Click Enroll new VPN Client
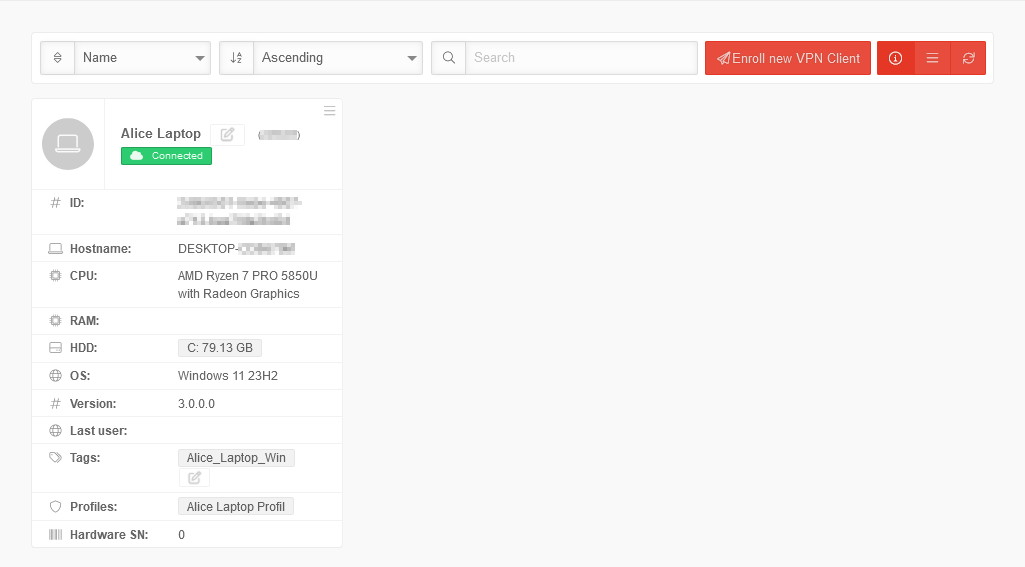 788,58
